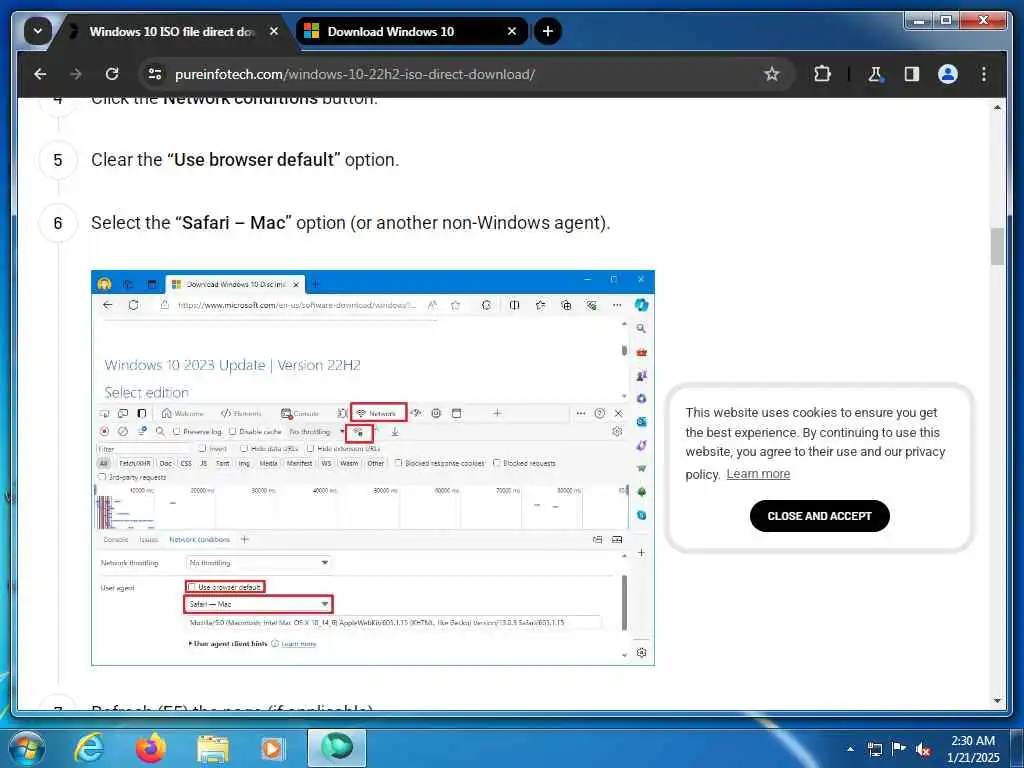Close the Download Windows 10 tab
1024x768 pixels.
(x=512, y=31)
